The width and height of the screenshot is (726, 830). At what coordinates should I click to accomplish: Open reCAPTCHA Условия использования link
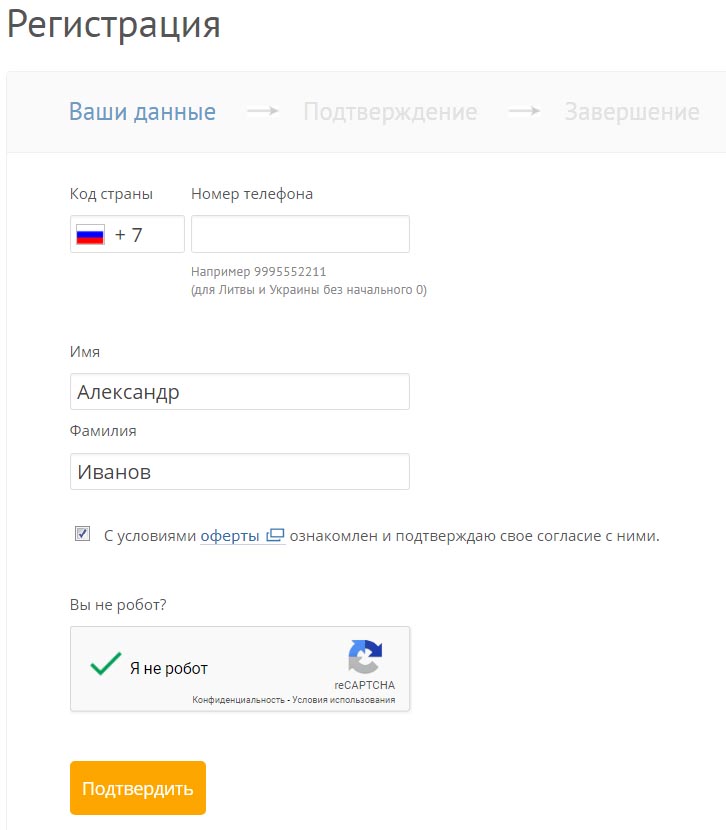click(343, 700)
